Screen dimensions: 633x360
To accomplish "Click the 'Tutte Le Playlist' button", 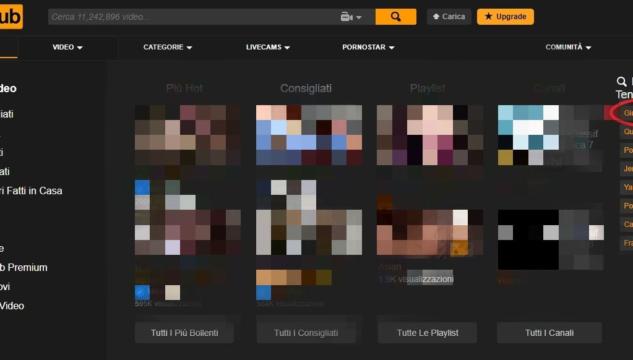I will [428, 333].
